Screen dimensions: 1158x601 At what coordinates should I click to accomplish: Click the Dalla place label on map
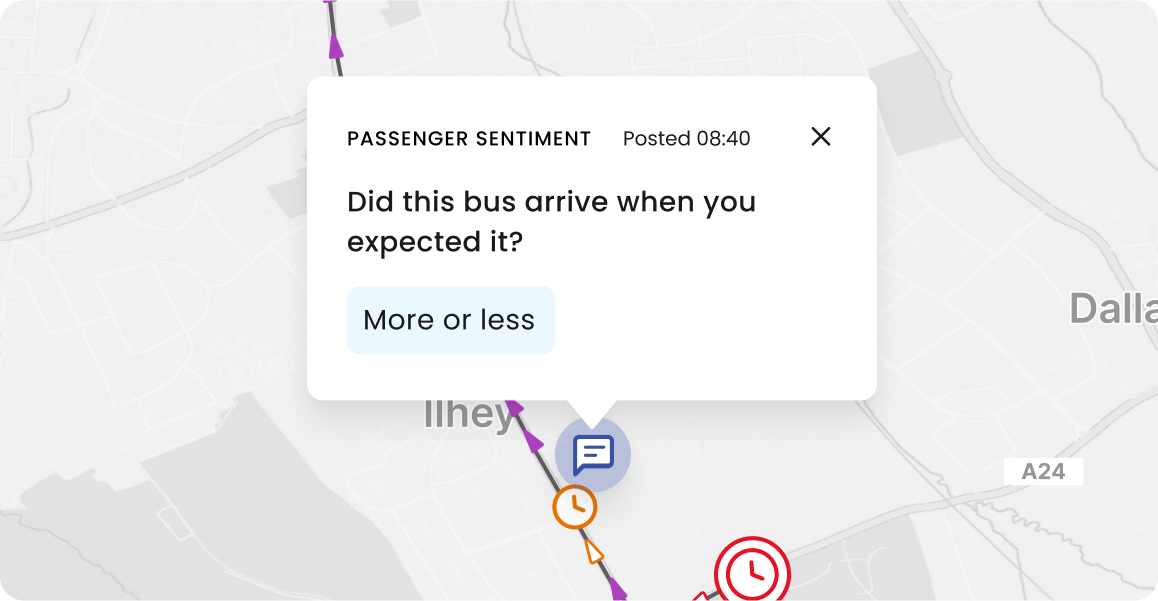(x=1114, y=309)
